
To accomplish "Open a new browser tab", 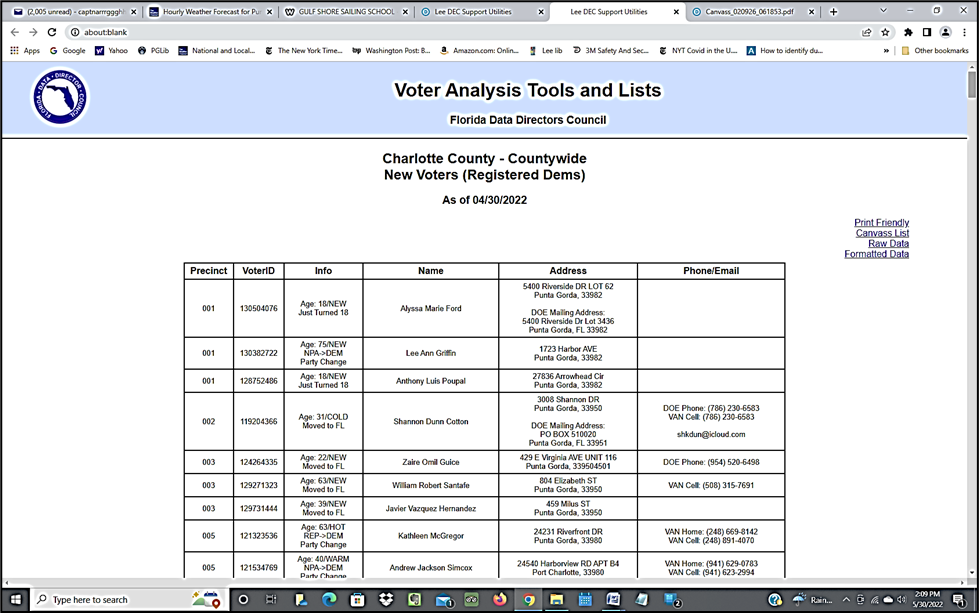I will pos(834,12).
